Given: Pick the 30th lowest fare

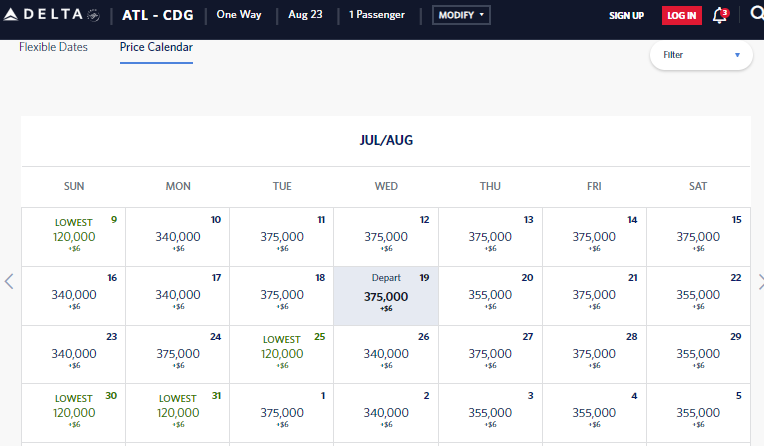Looking at the screenshot, I should [x=74, y=412].
